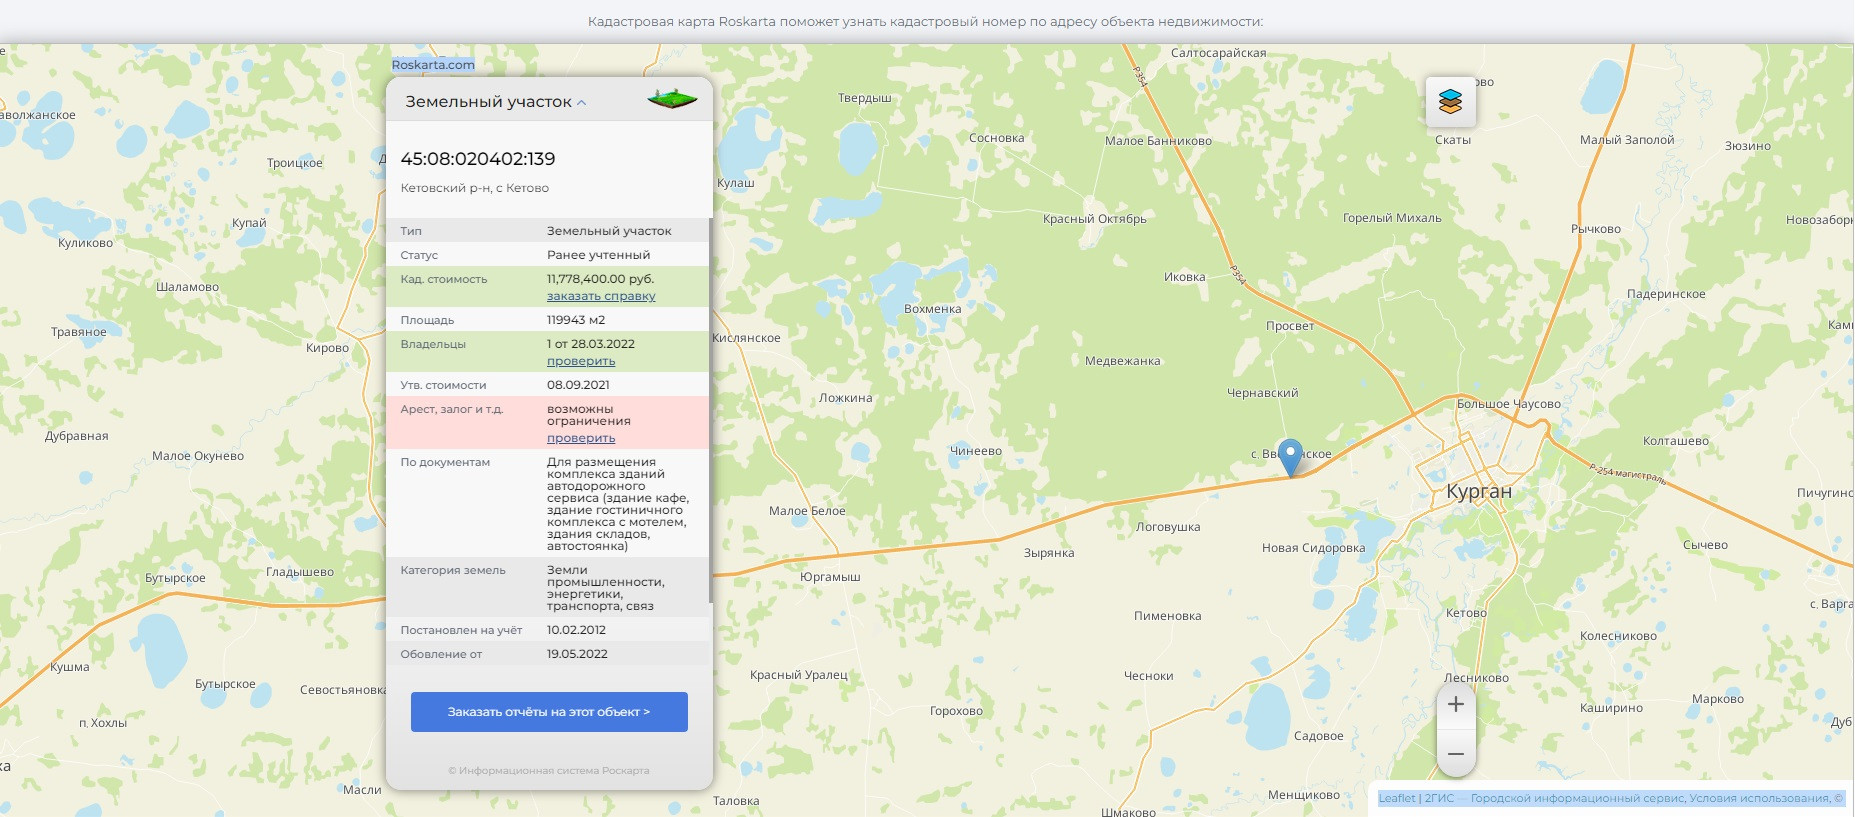Click the Красный Уралец label on map
Viewport: 1855px width, 817px height.
click(x=799, y=675)
